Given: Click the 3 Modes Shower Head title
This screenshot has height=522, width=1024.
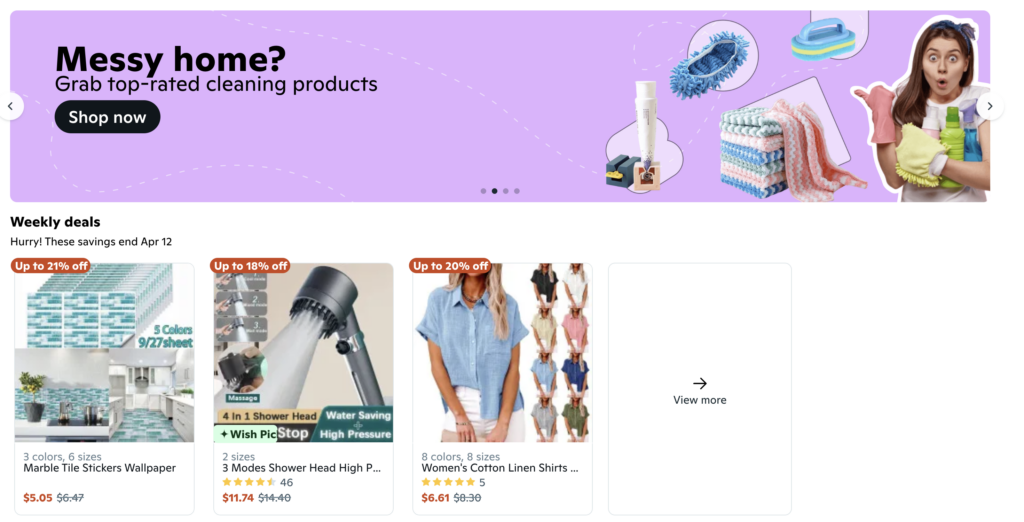Looking at the screenshot, I should click(x=301, y=468).
